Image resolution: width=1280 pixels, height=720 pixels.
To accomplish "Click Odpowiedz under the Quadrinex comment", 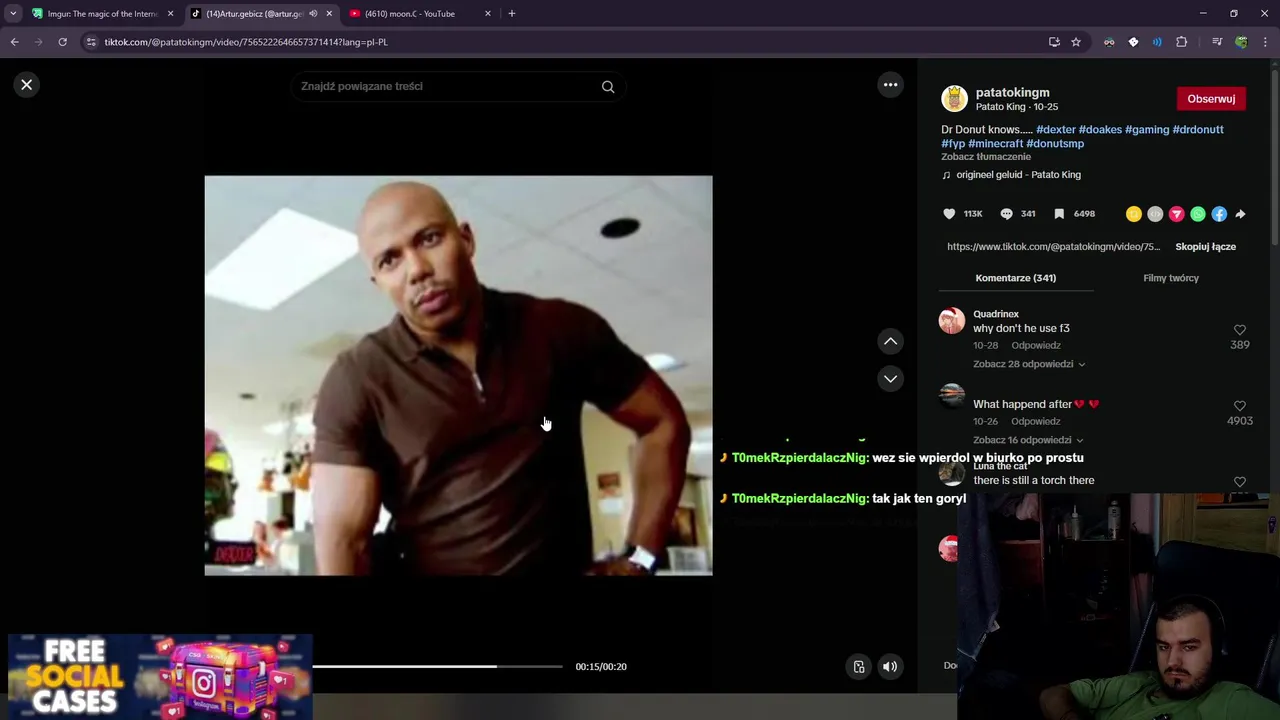I will click(1035, 346).
